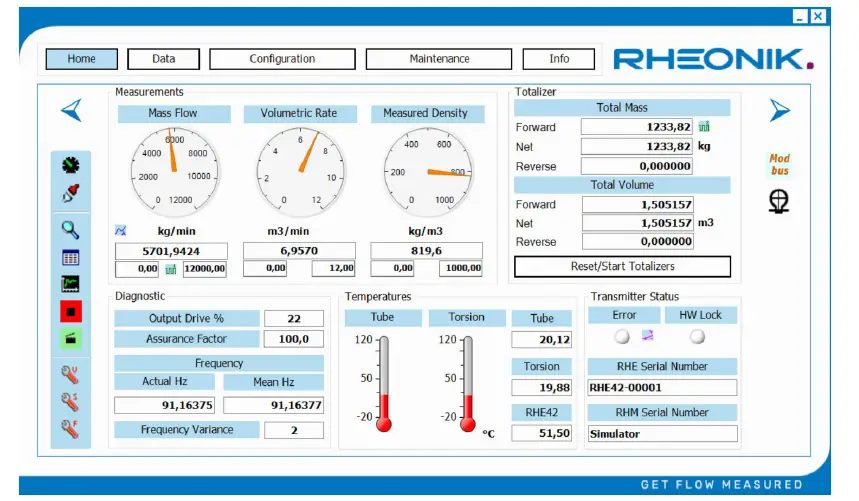Open the trend chart monitor icon
This screenshot has width=859, height=501.
(71, 284)
